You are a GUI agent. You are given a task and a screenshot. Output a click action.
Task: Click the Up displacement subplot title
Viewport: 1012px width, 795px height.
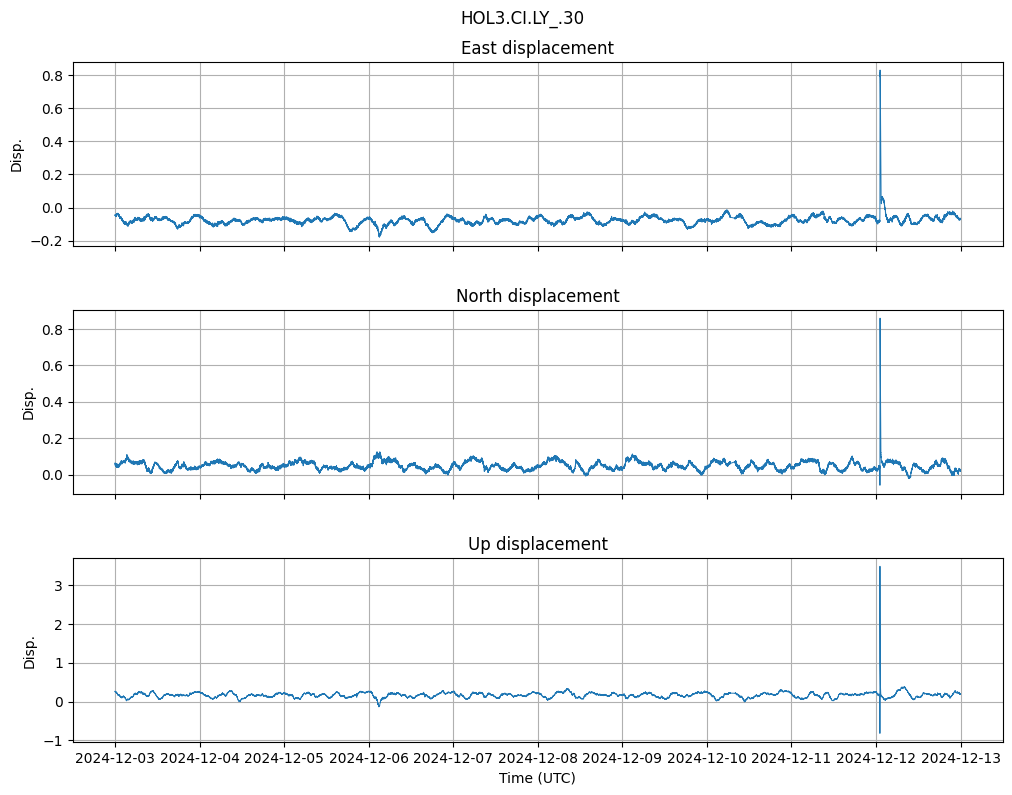537,544
